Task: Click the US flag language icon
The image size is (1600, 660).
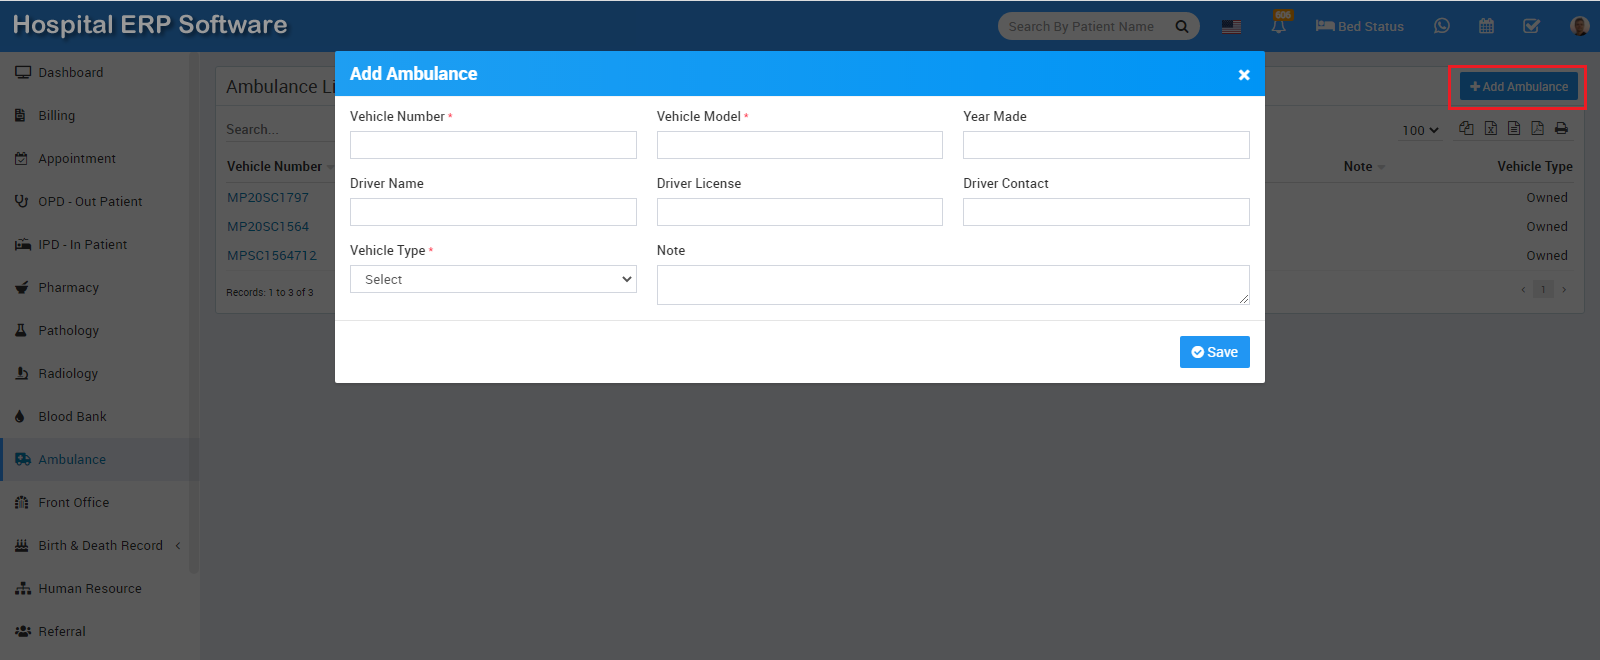Action: [1231, 26]
